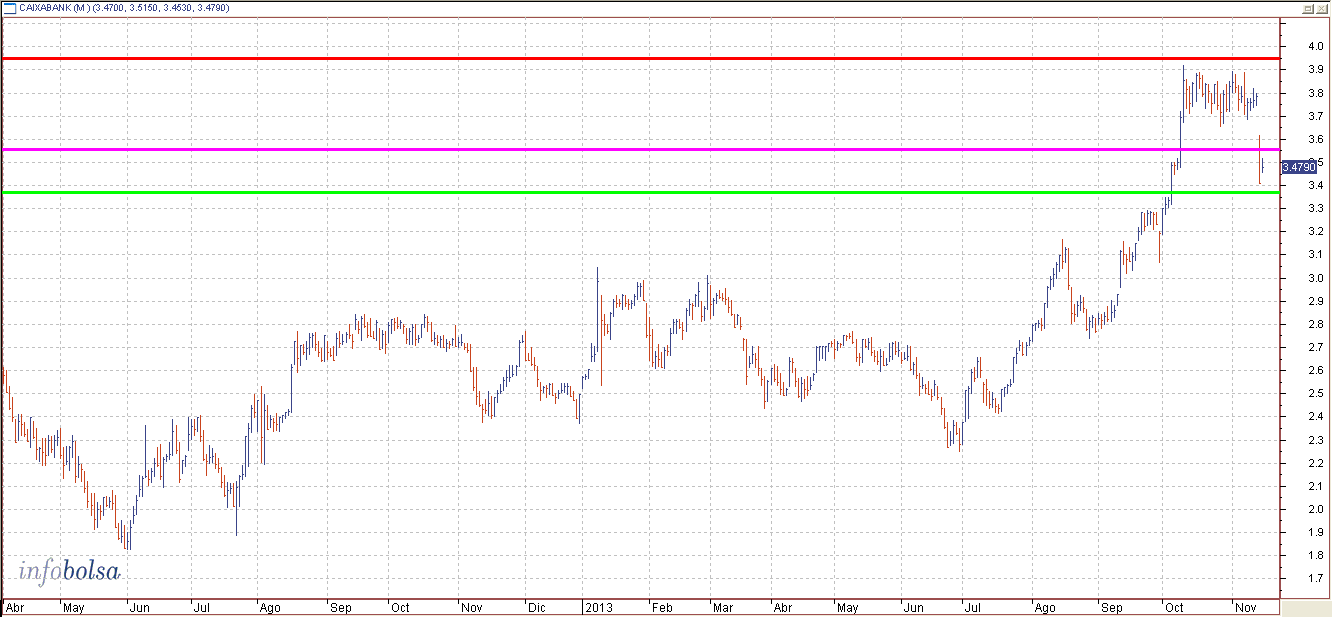Click the Feb month label
The width and height of the screenshot is (1332, 617).
[661, 607]
